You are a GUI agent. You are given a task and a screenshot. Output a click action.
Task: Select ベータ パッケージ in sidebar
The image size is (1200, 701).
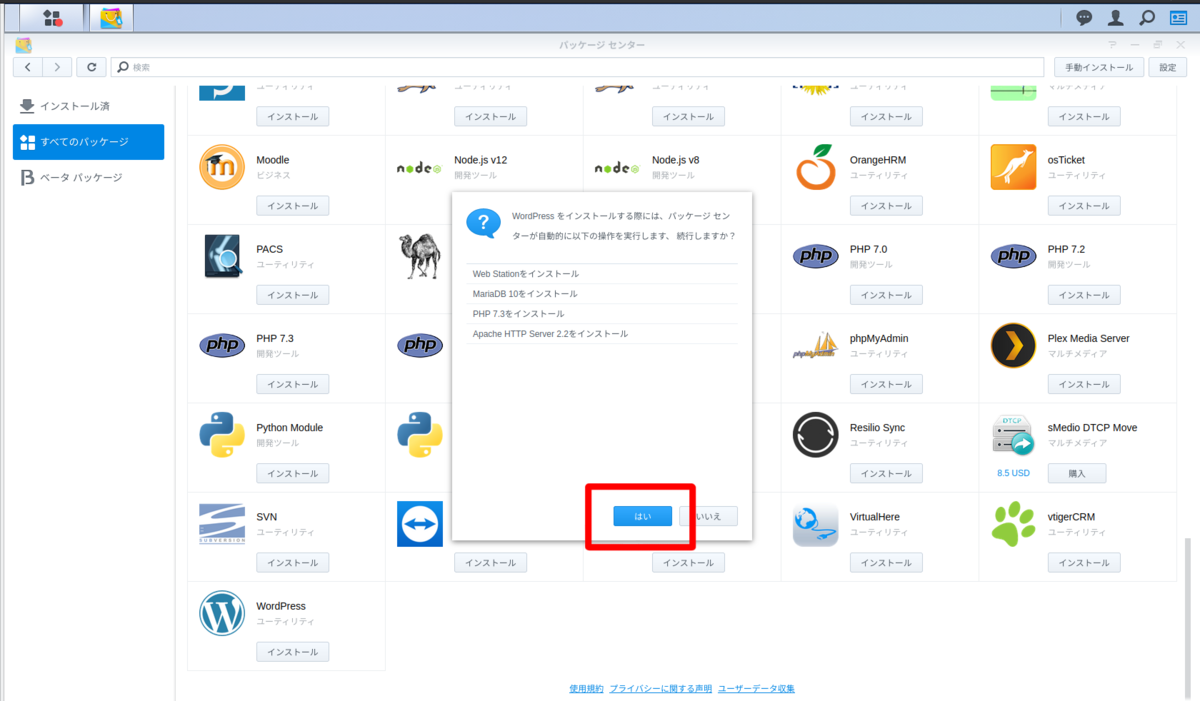(89, 178)
